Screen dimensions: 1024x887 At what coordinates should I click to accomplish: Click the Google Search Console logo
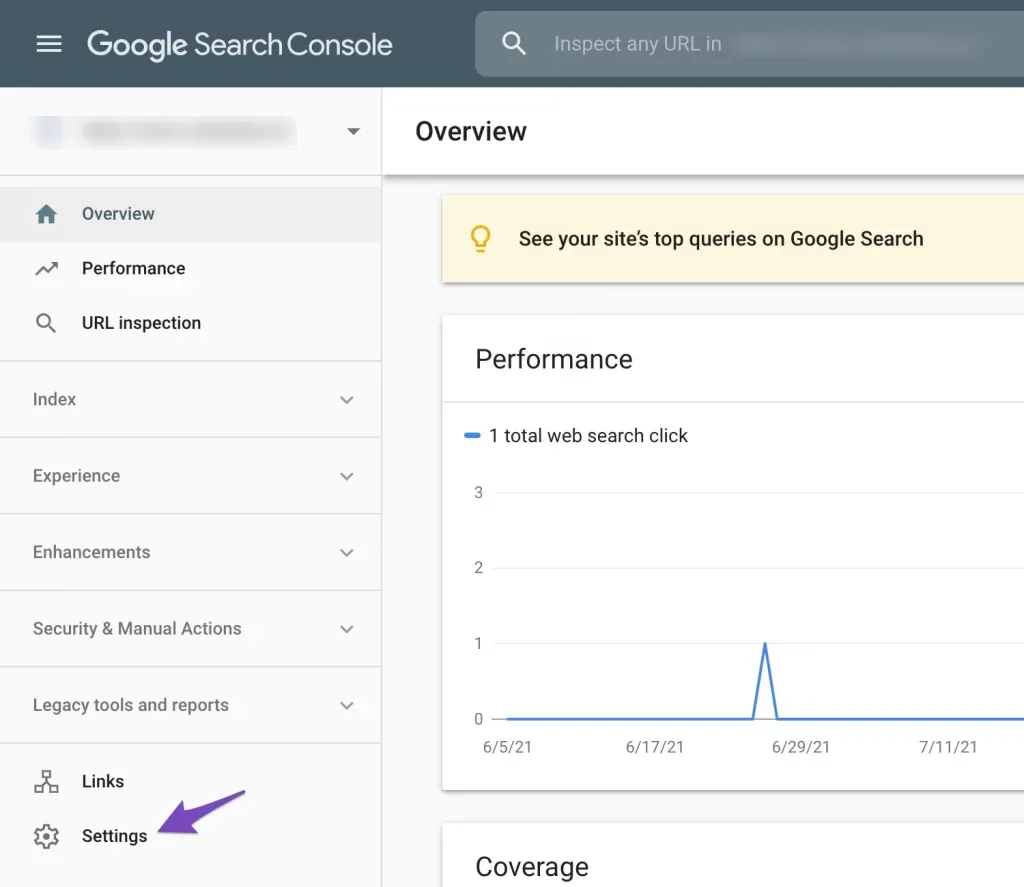[x=240, y=45]
